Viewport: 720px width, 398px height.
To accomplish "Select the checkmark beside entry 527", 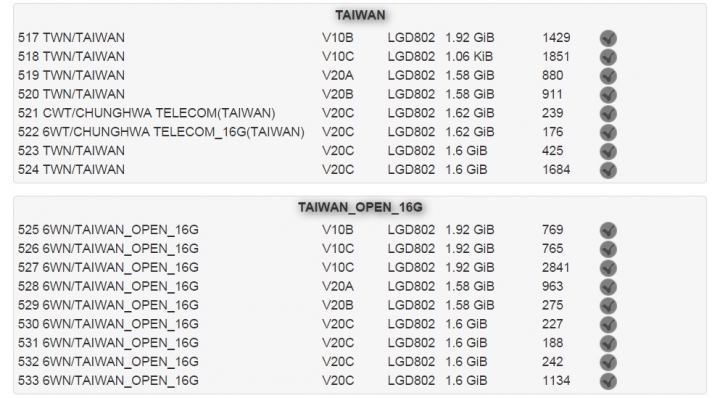I will point(608,268).
